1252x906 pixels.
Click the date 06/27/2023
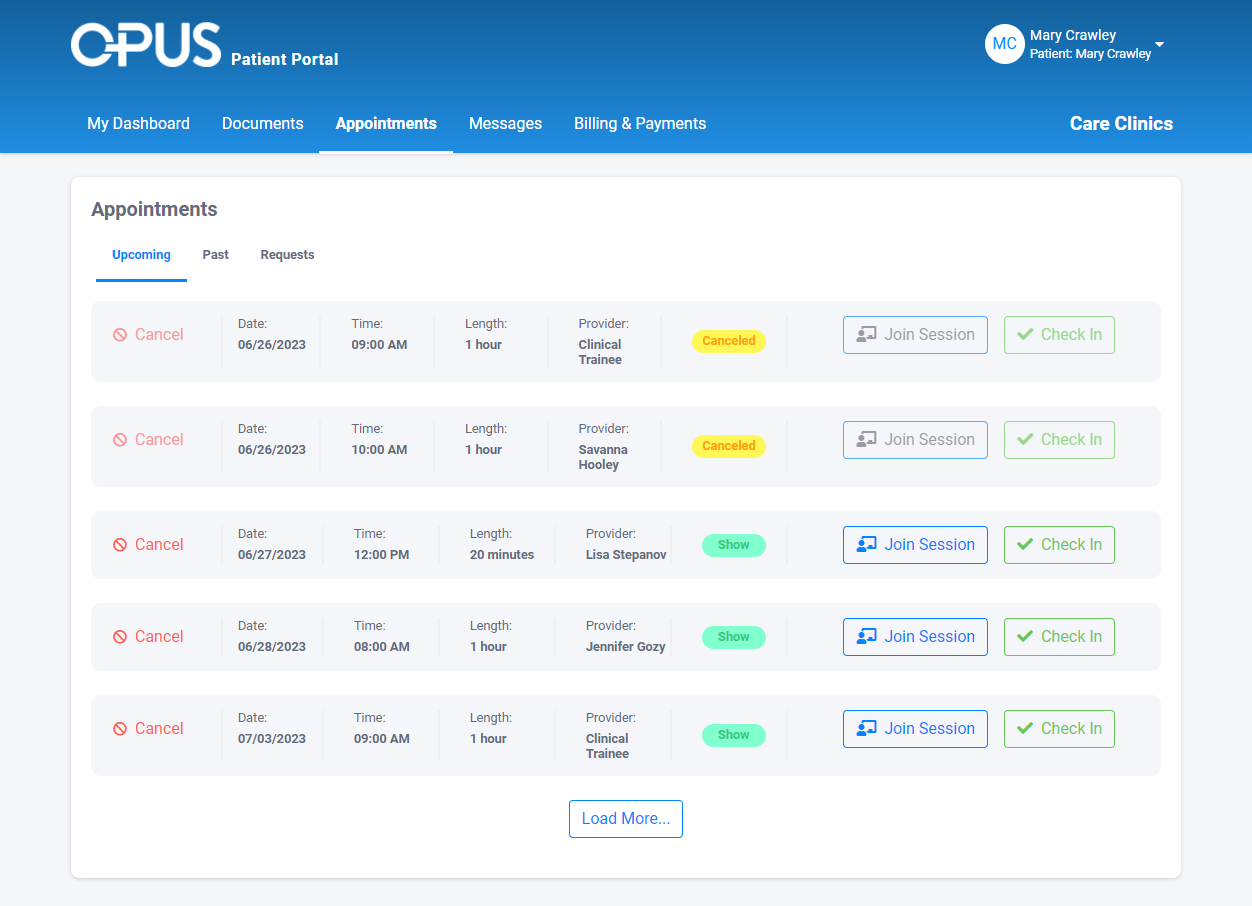click(272, 555)
